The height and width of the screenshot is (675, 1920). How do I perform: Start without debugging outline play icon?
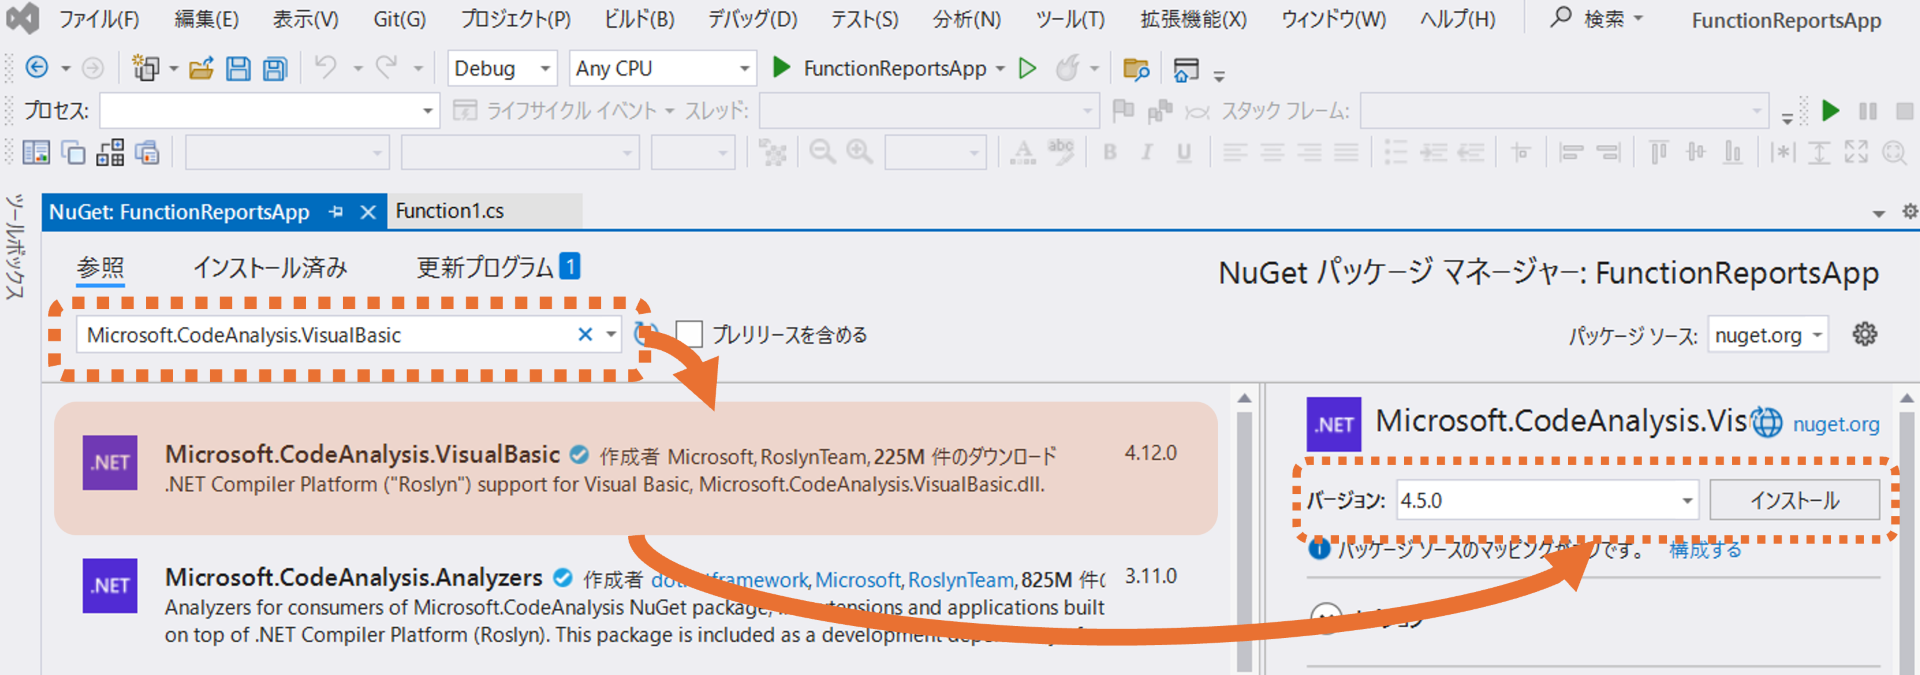point(1027,68)
